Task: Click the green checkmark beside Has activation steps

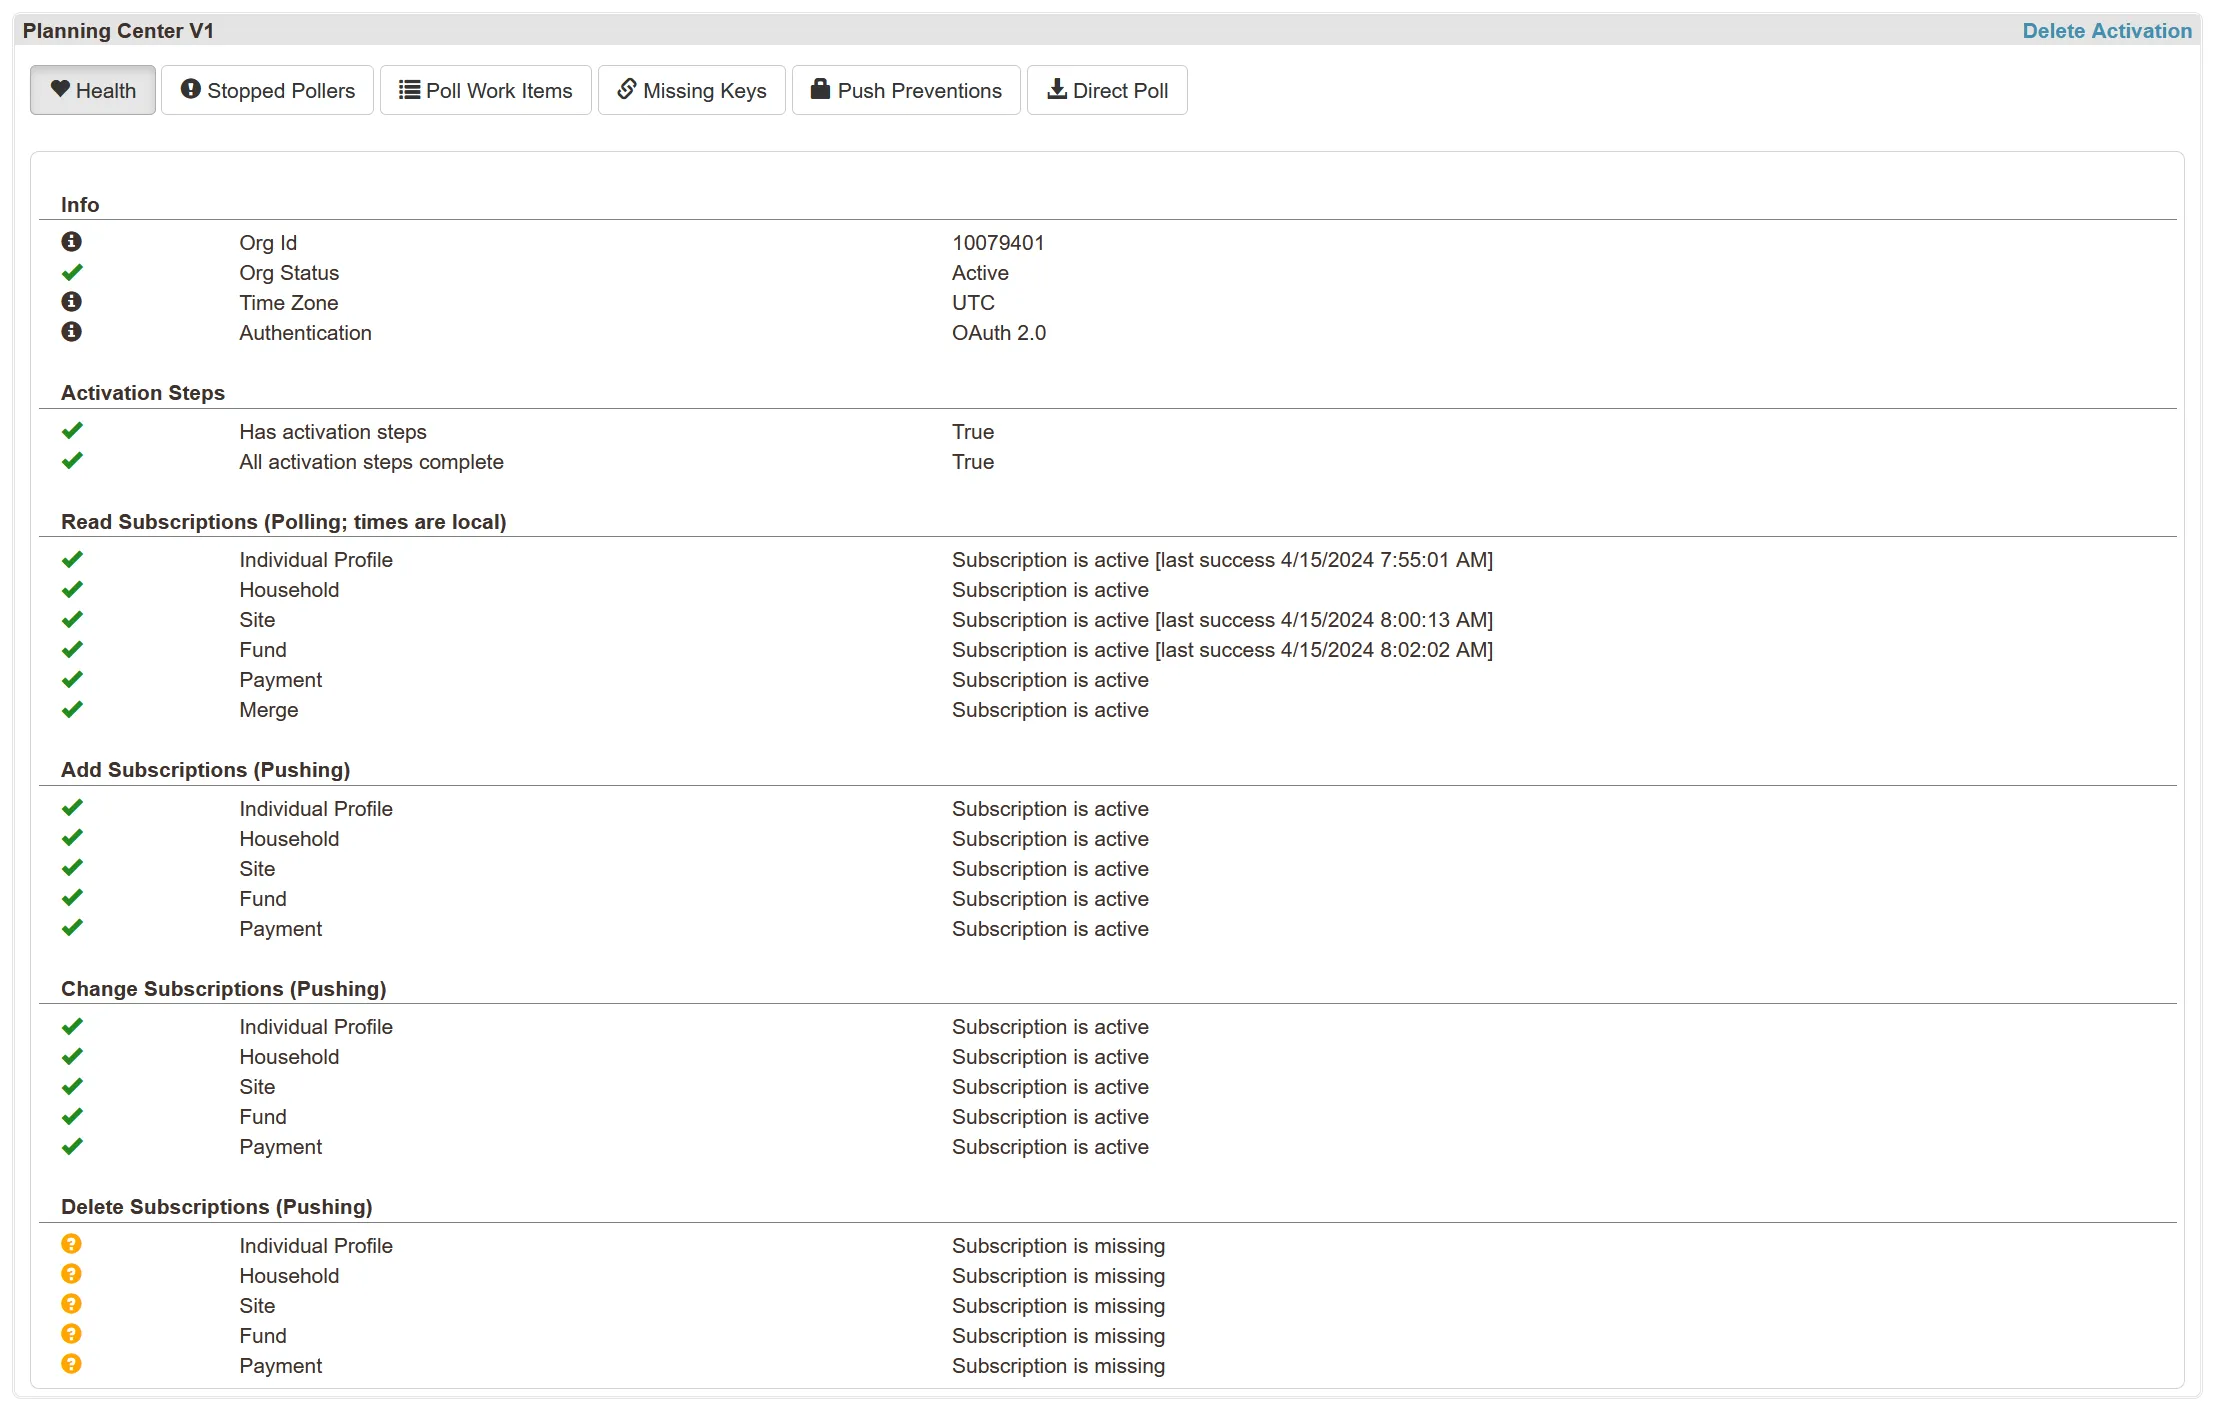Action: (x=71, y=430)
